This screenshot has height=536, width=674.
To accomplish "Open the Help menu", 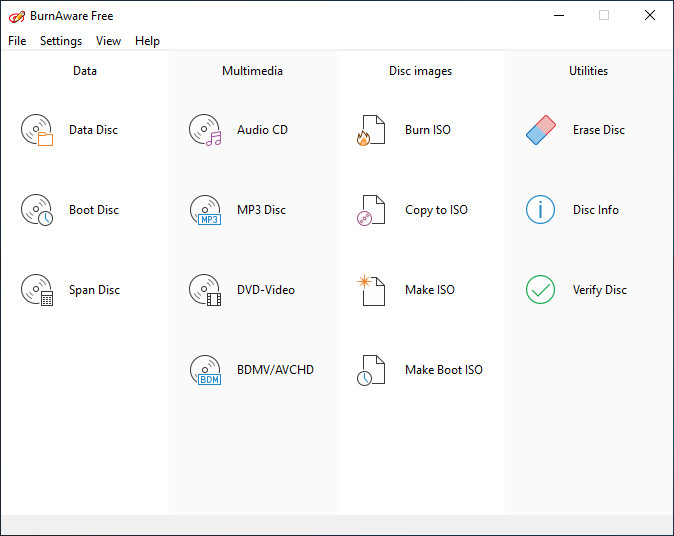I will [147, 41].
